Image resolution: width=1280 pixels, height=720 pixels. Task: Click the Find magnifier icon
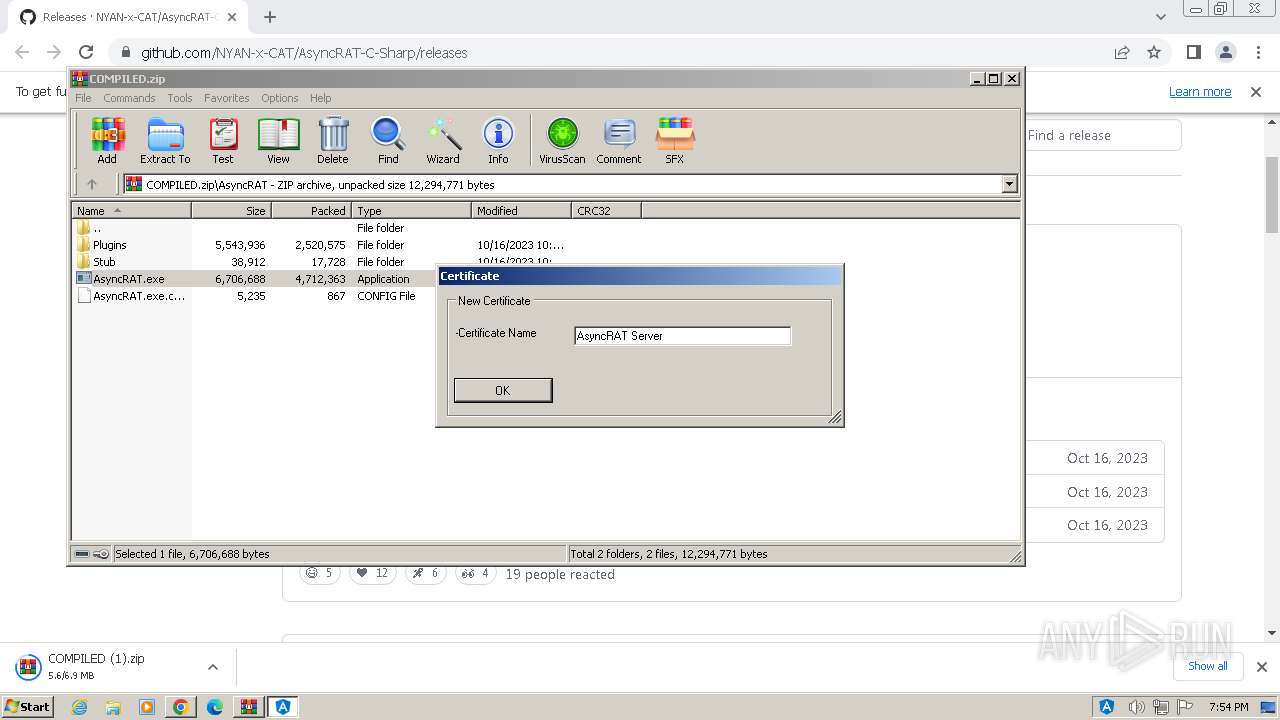click(388, 140)
